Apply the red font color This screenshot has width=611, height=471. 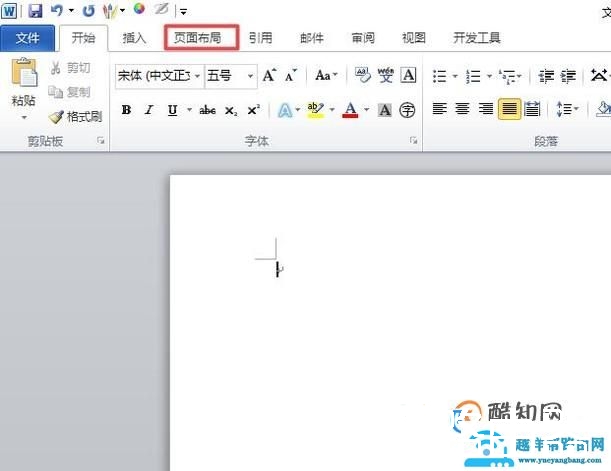coord(350,110)
